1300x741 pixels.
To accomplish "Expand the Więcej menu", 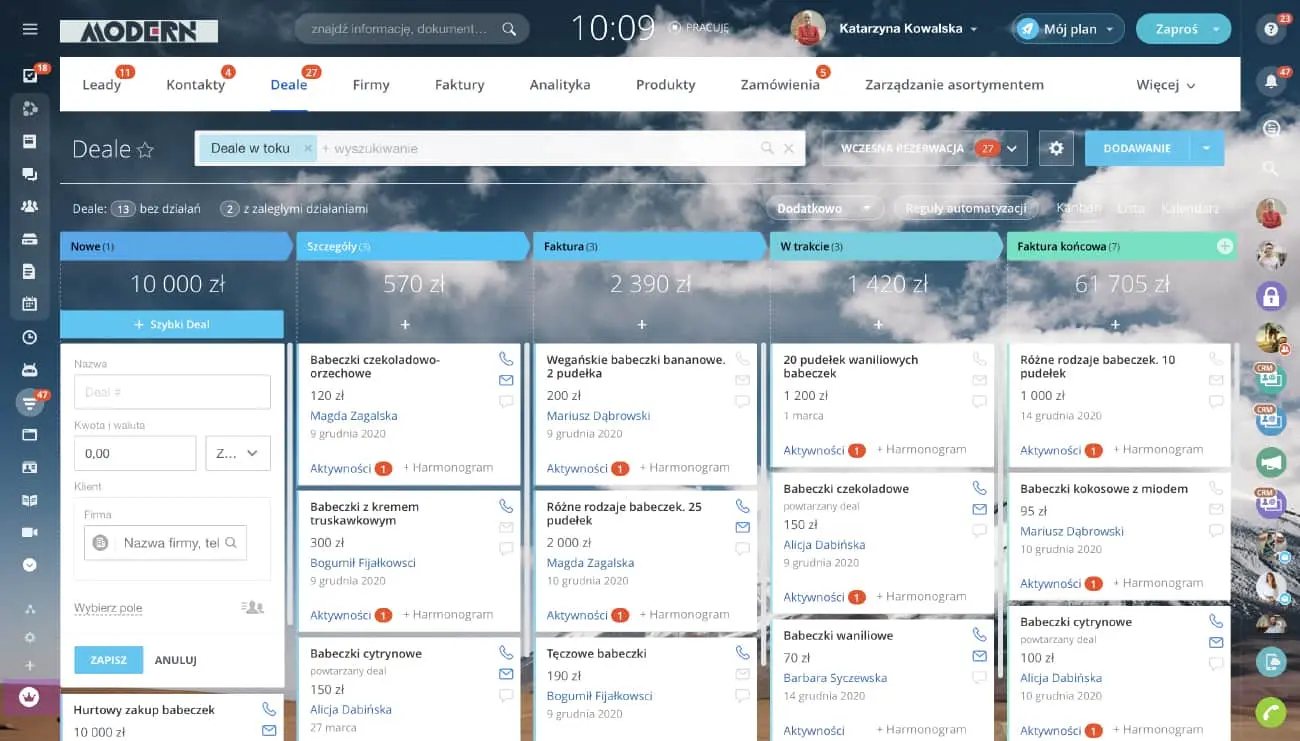I will click(1166, 85).
